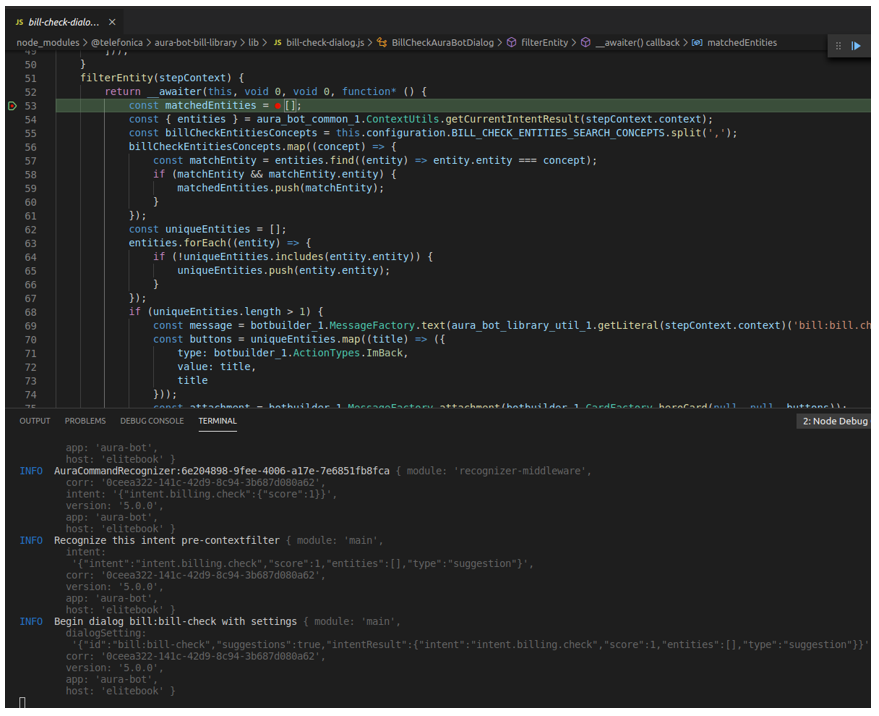Open aura-bot-bill-library breadcrumb segment
The image size is (879, 716).
tap(196, 43)
